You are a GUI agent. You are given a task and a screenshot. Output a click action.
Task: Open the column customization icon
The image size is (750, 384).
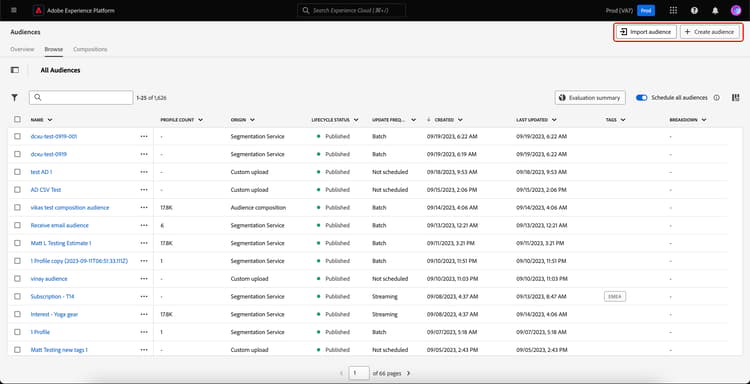pos(736,98)
